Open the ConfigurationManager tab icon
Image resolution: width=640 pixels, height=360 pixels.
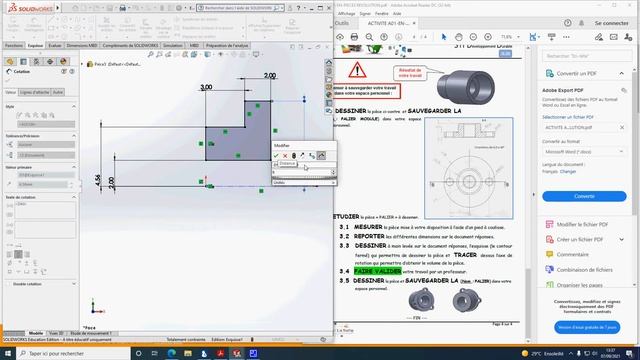pyautogui.click(x=36, y=61)
